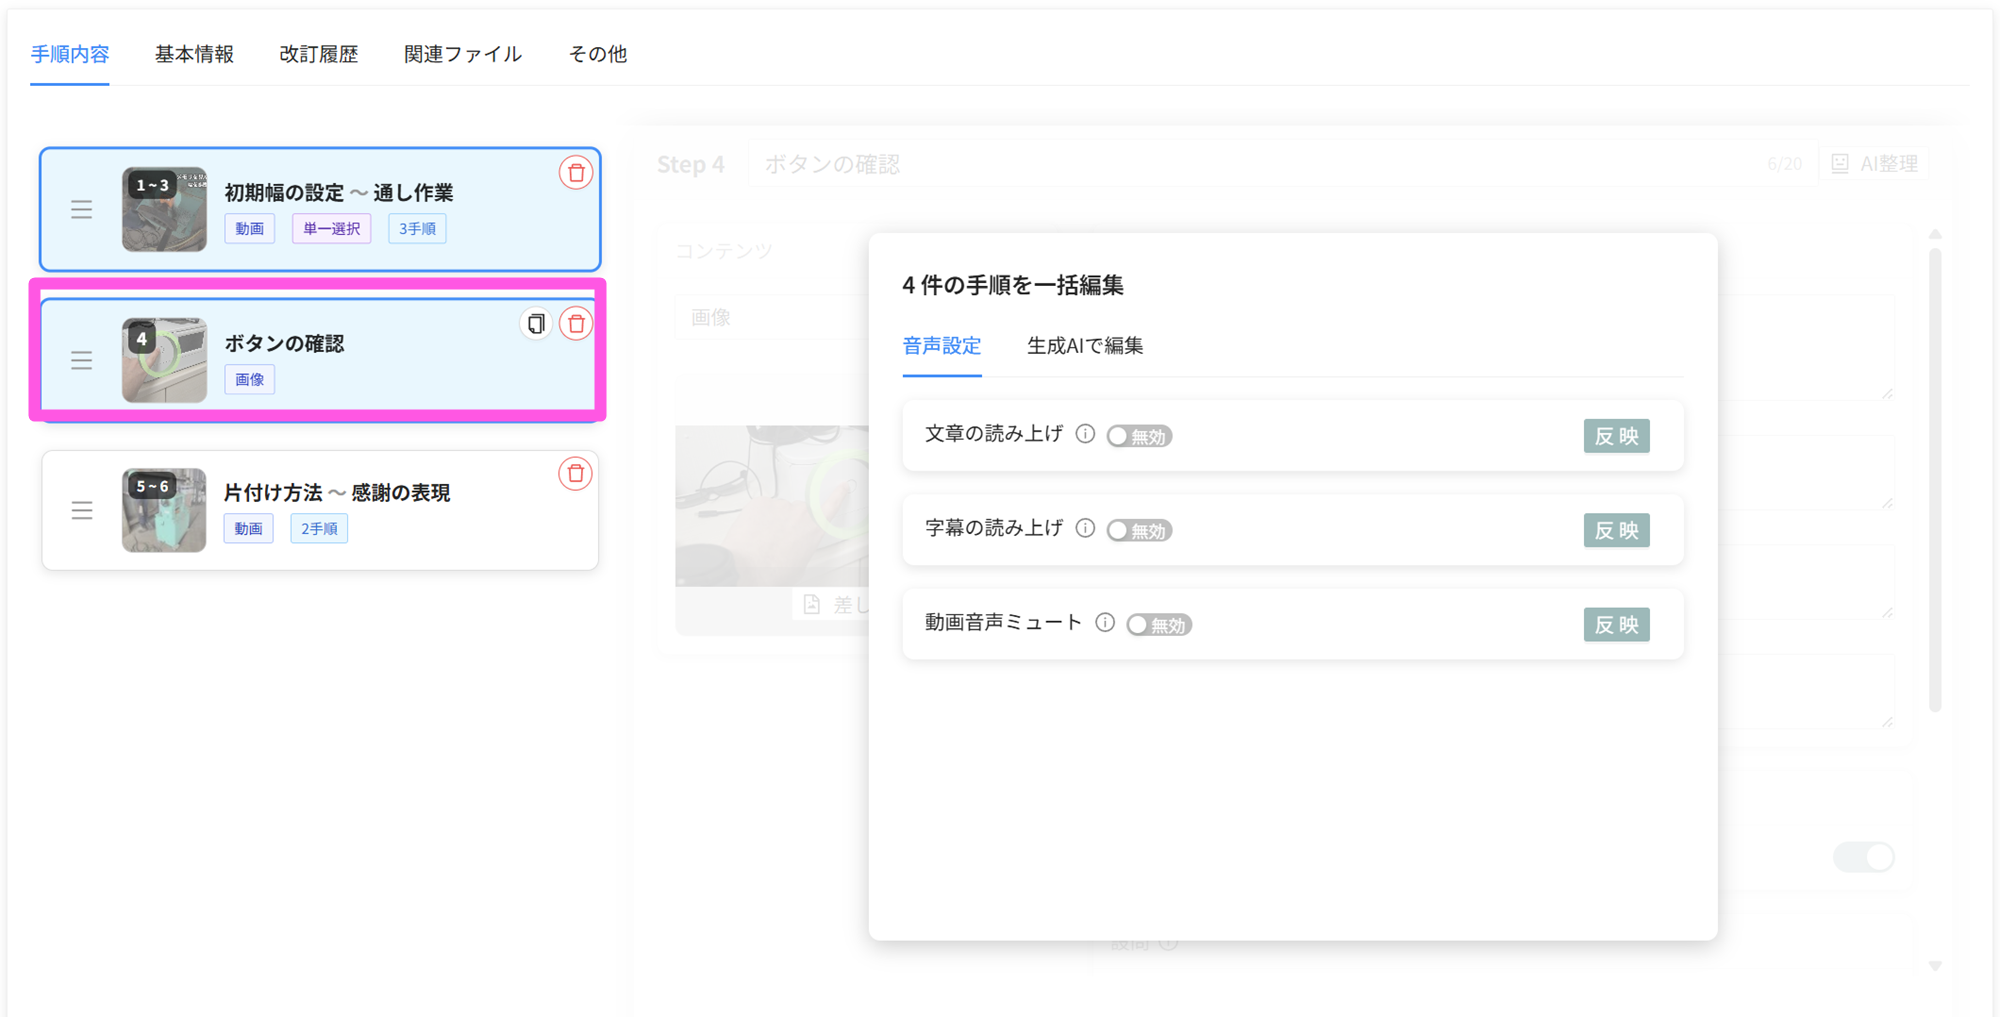Open the 基本情報 tab
The width and height of the screenshot is (2000, 1017).
pyautogui.click(x=194, y=54)
